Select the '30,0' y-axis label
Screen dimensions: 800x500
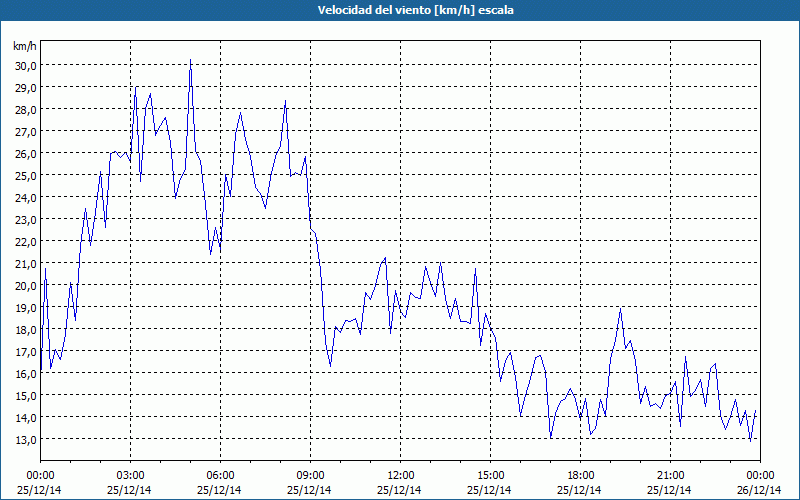(x=24, y=65)
